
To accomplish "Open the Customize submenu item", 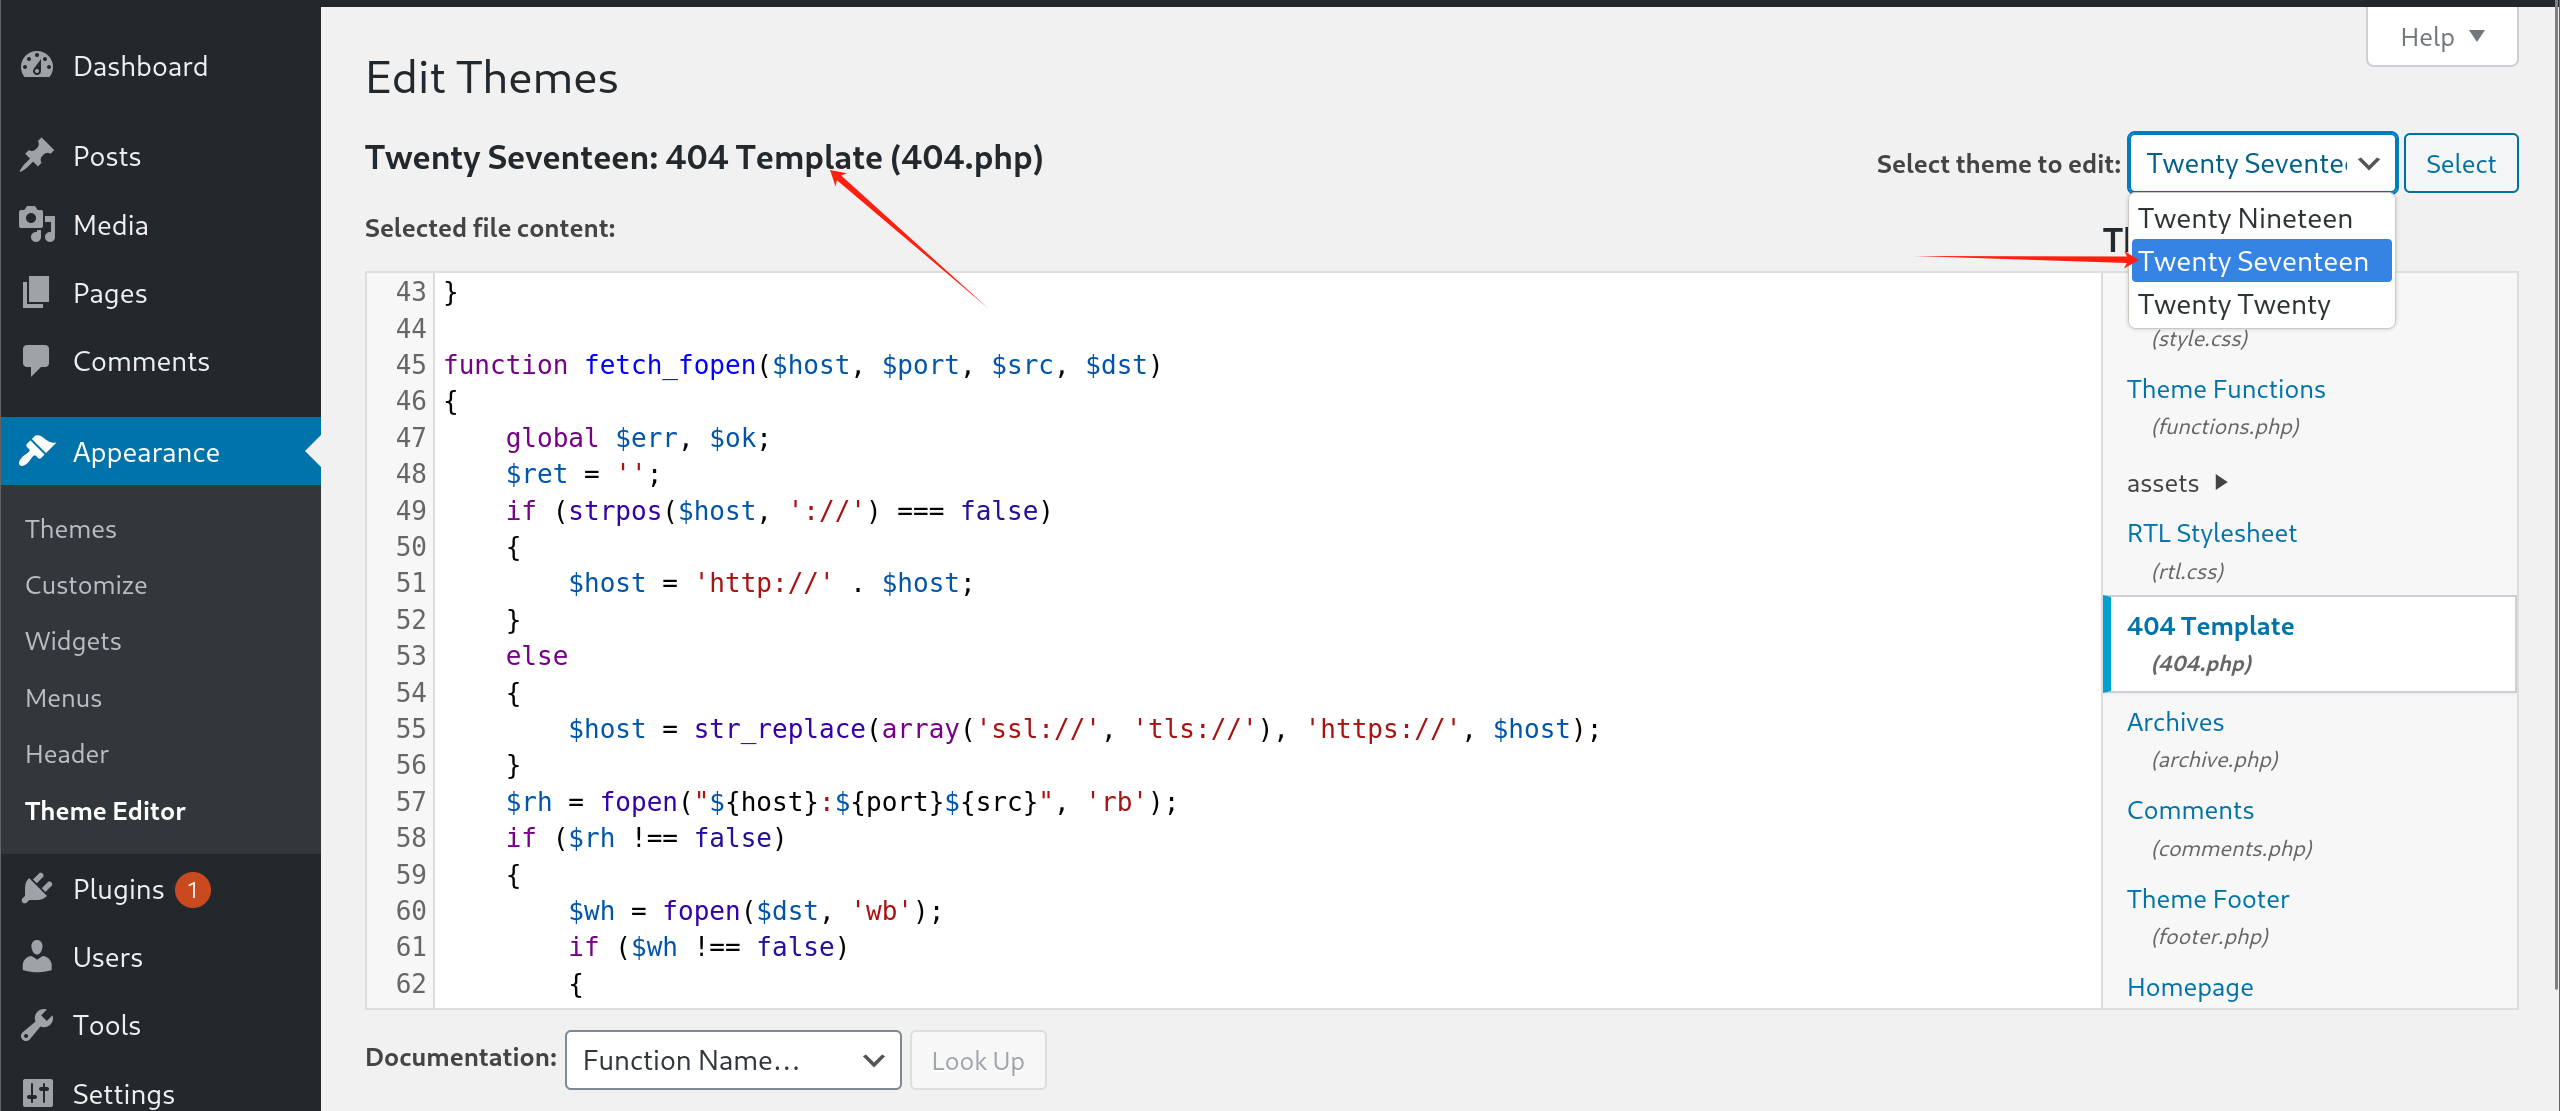I will 86,585.
